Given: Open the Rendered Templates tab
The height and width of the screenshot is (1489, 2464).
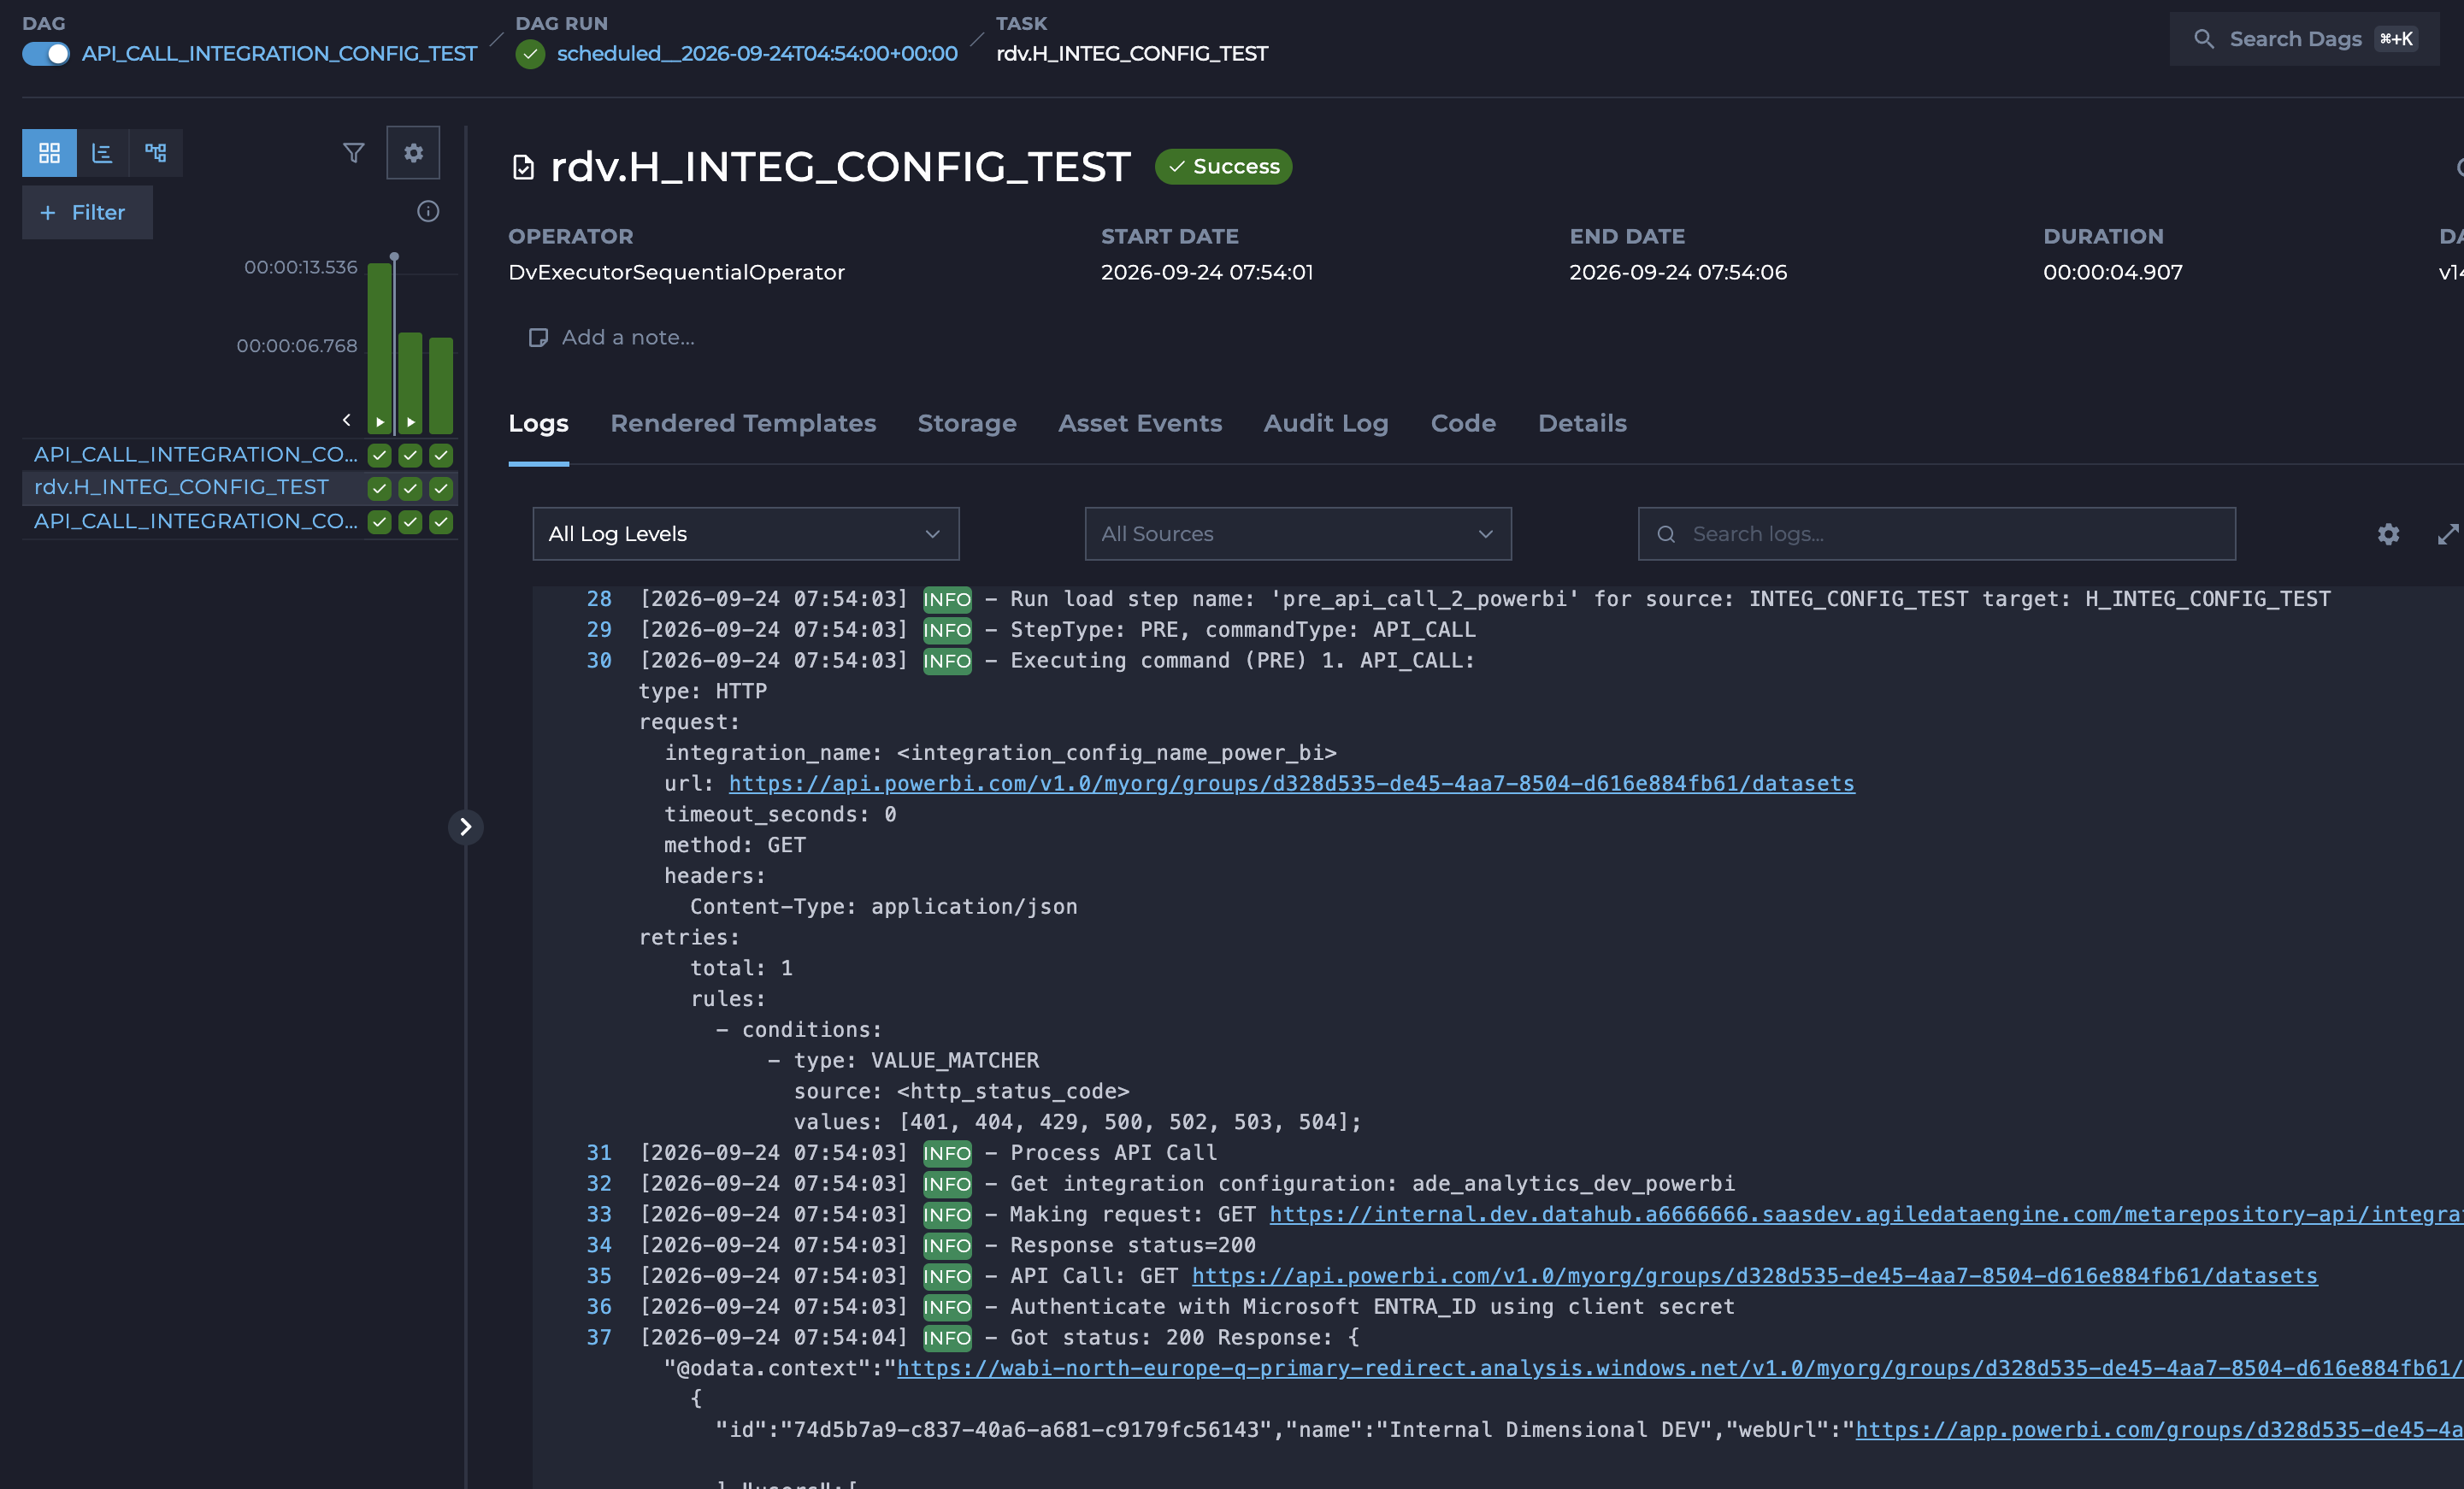Looking at the screenshot, I should (x=743, y=424).
